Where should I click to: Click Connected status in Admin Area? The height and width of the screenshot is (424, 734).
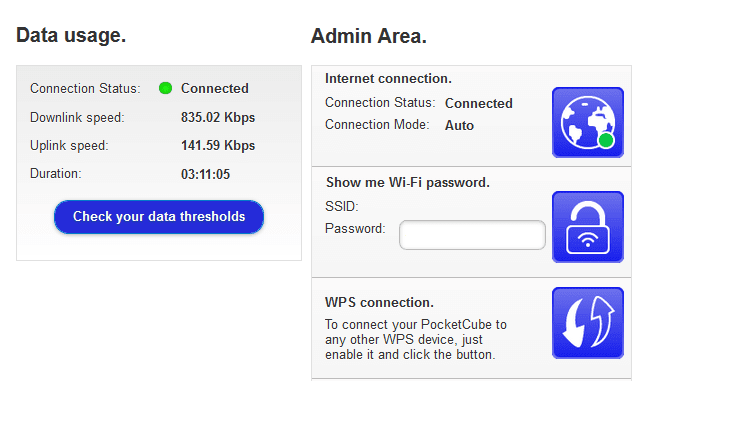click(x=478, y=103)
